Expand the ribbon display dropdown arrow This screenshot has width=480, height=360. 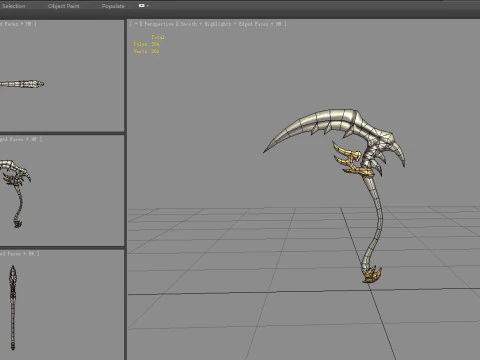point(148,6)
